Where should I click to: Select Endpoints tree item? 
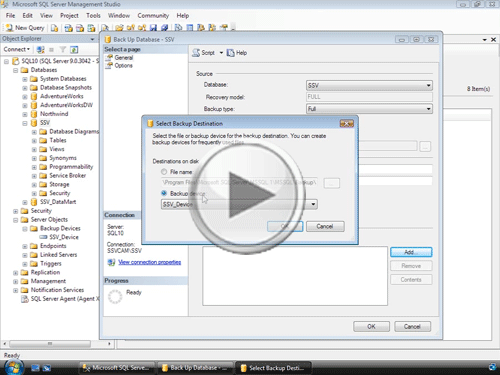(x=53, y=246)
